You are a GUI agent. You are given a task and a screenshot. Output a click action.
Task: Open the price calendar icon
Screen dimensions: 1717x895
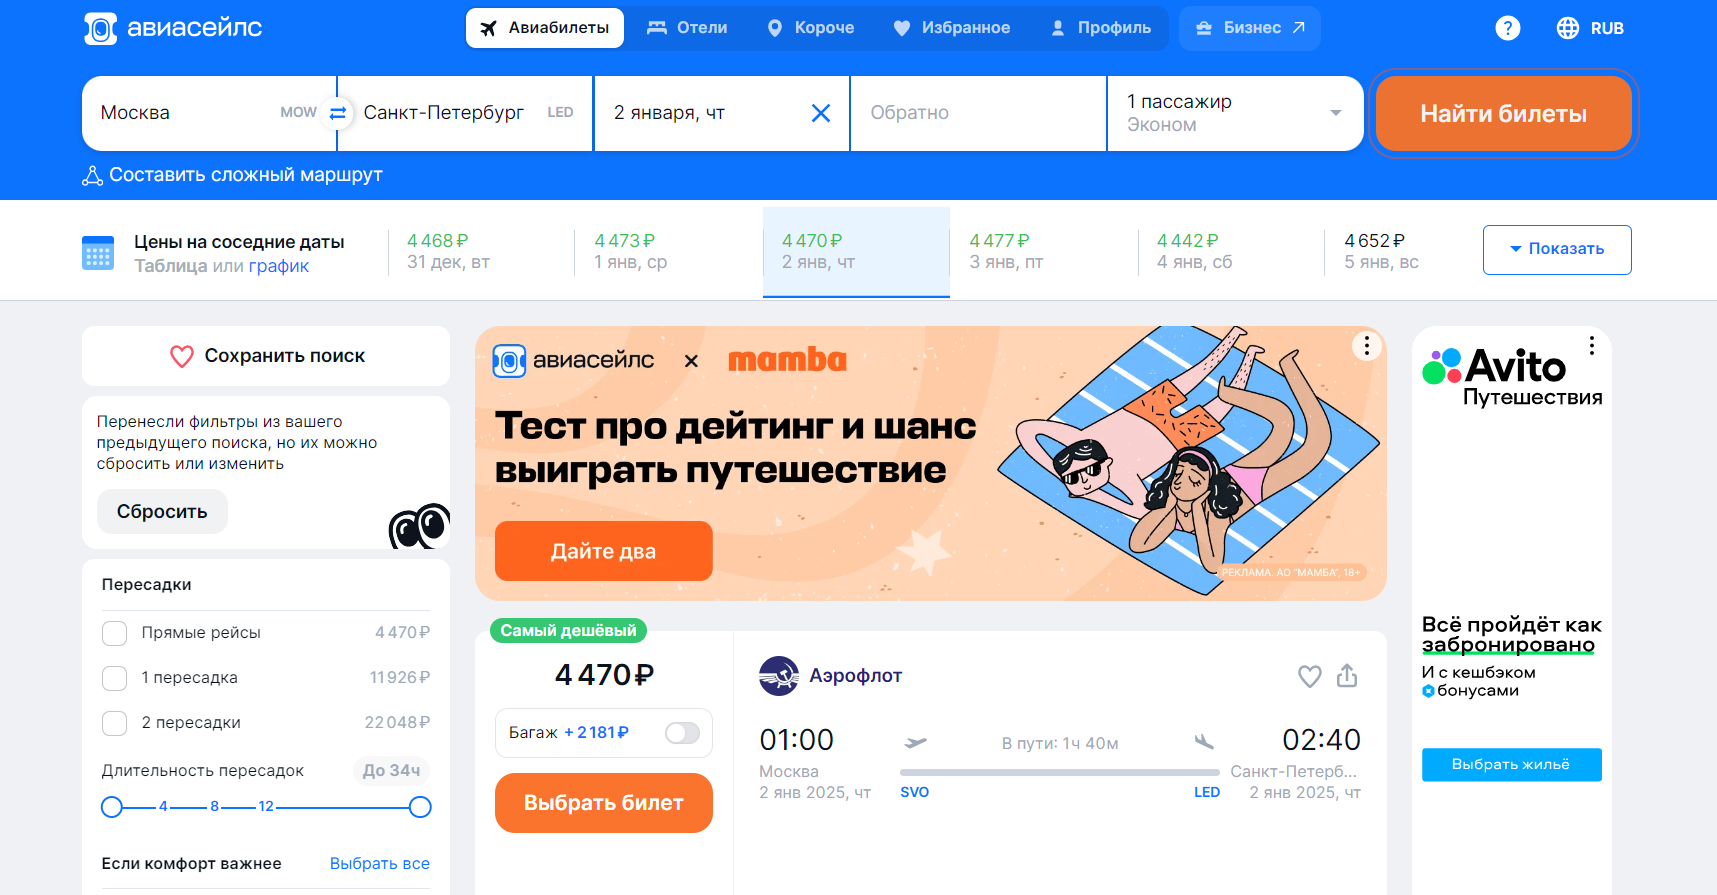pos(98,253)
